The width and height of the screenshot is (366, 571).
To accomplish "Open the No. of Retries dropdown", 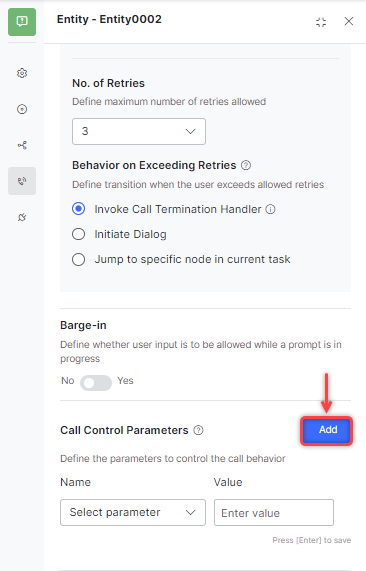I will (139, 131).
